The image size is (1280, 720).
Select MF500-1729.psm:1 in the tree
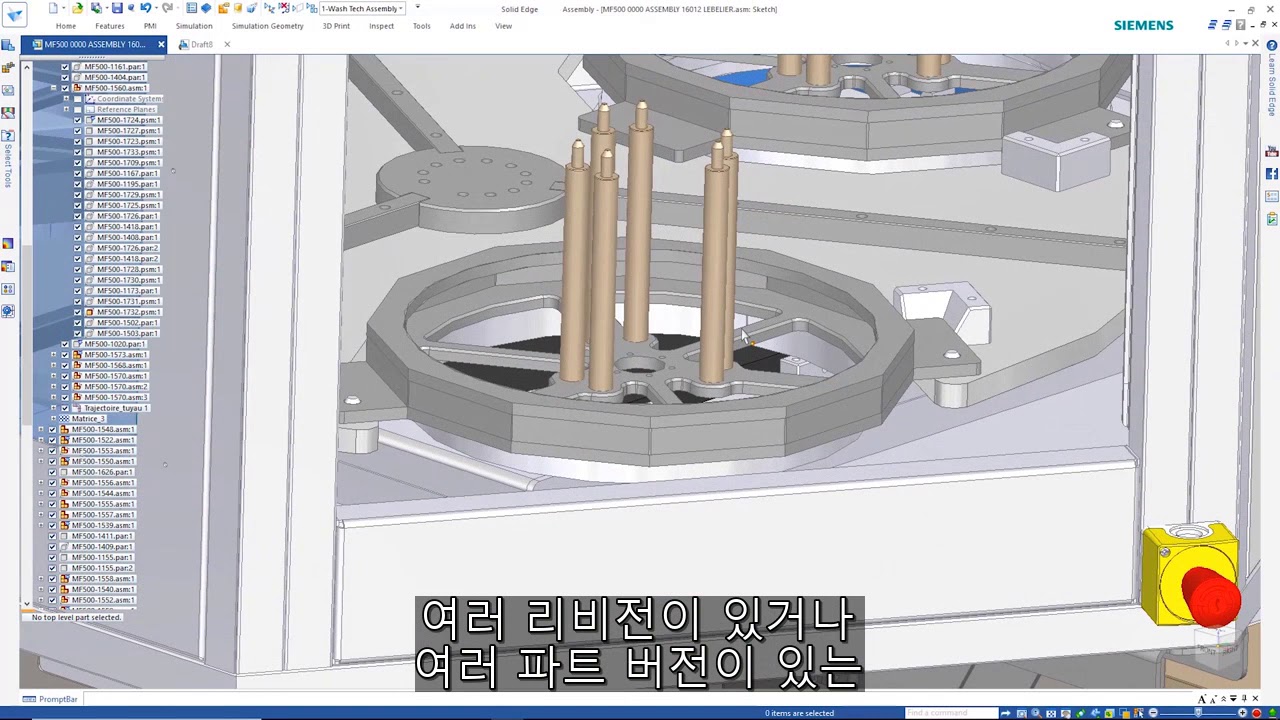(x=128, y=195)
